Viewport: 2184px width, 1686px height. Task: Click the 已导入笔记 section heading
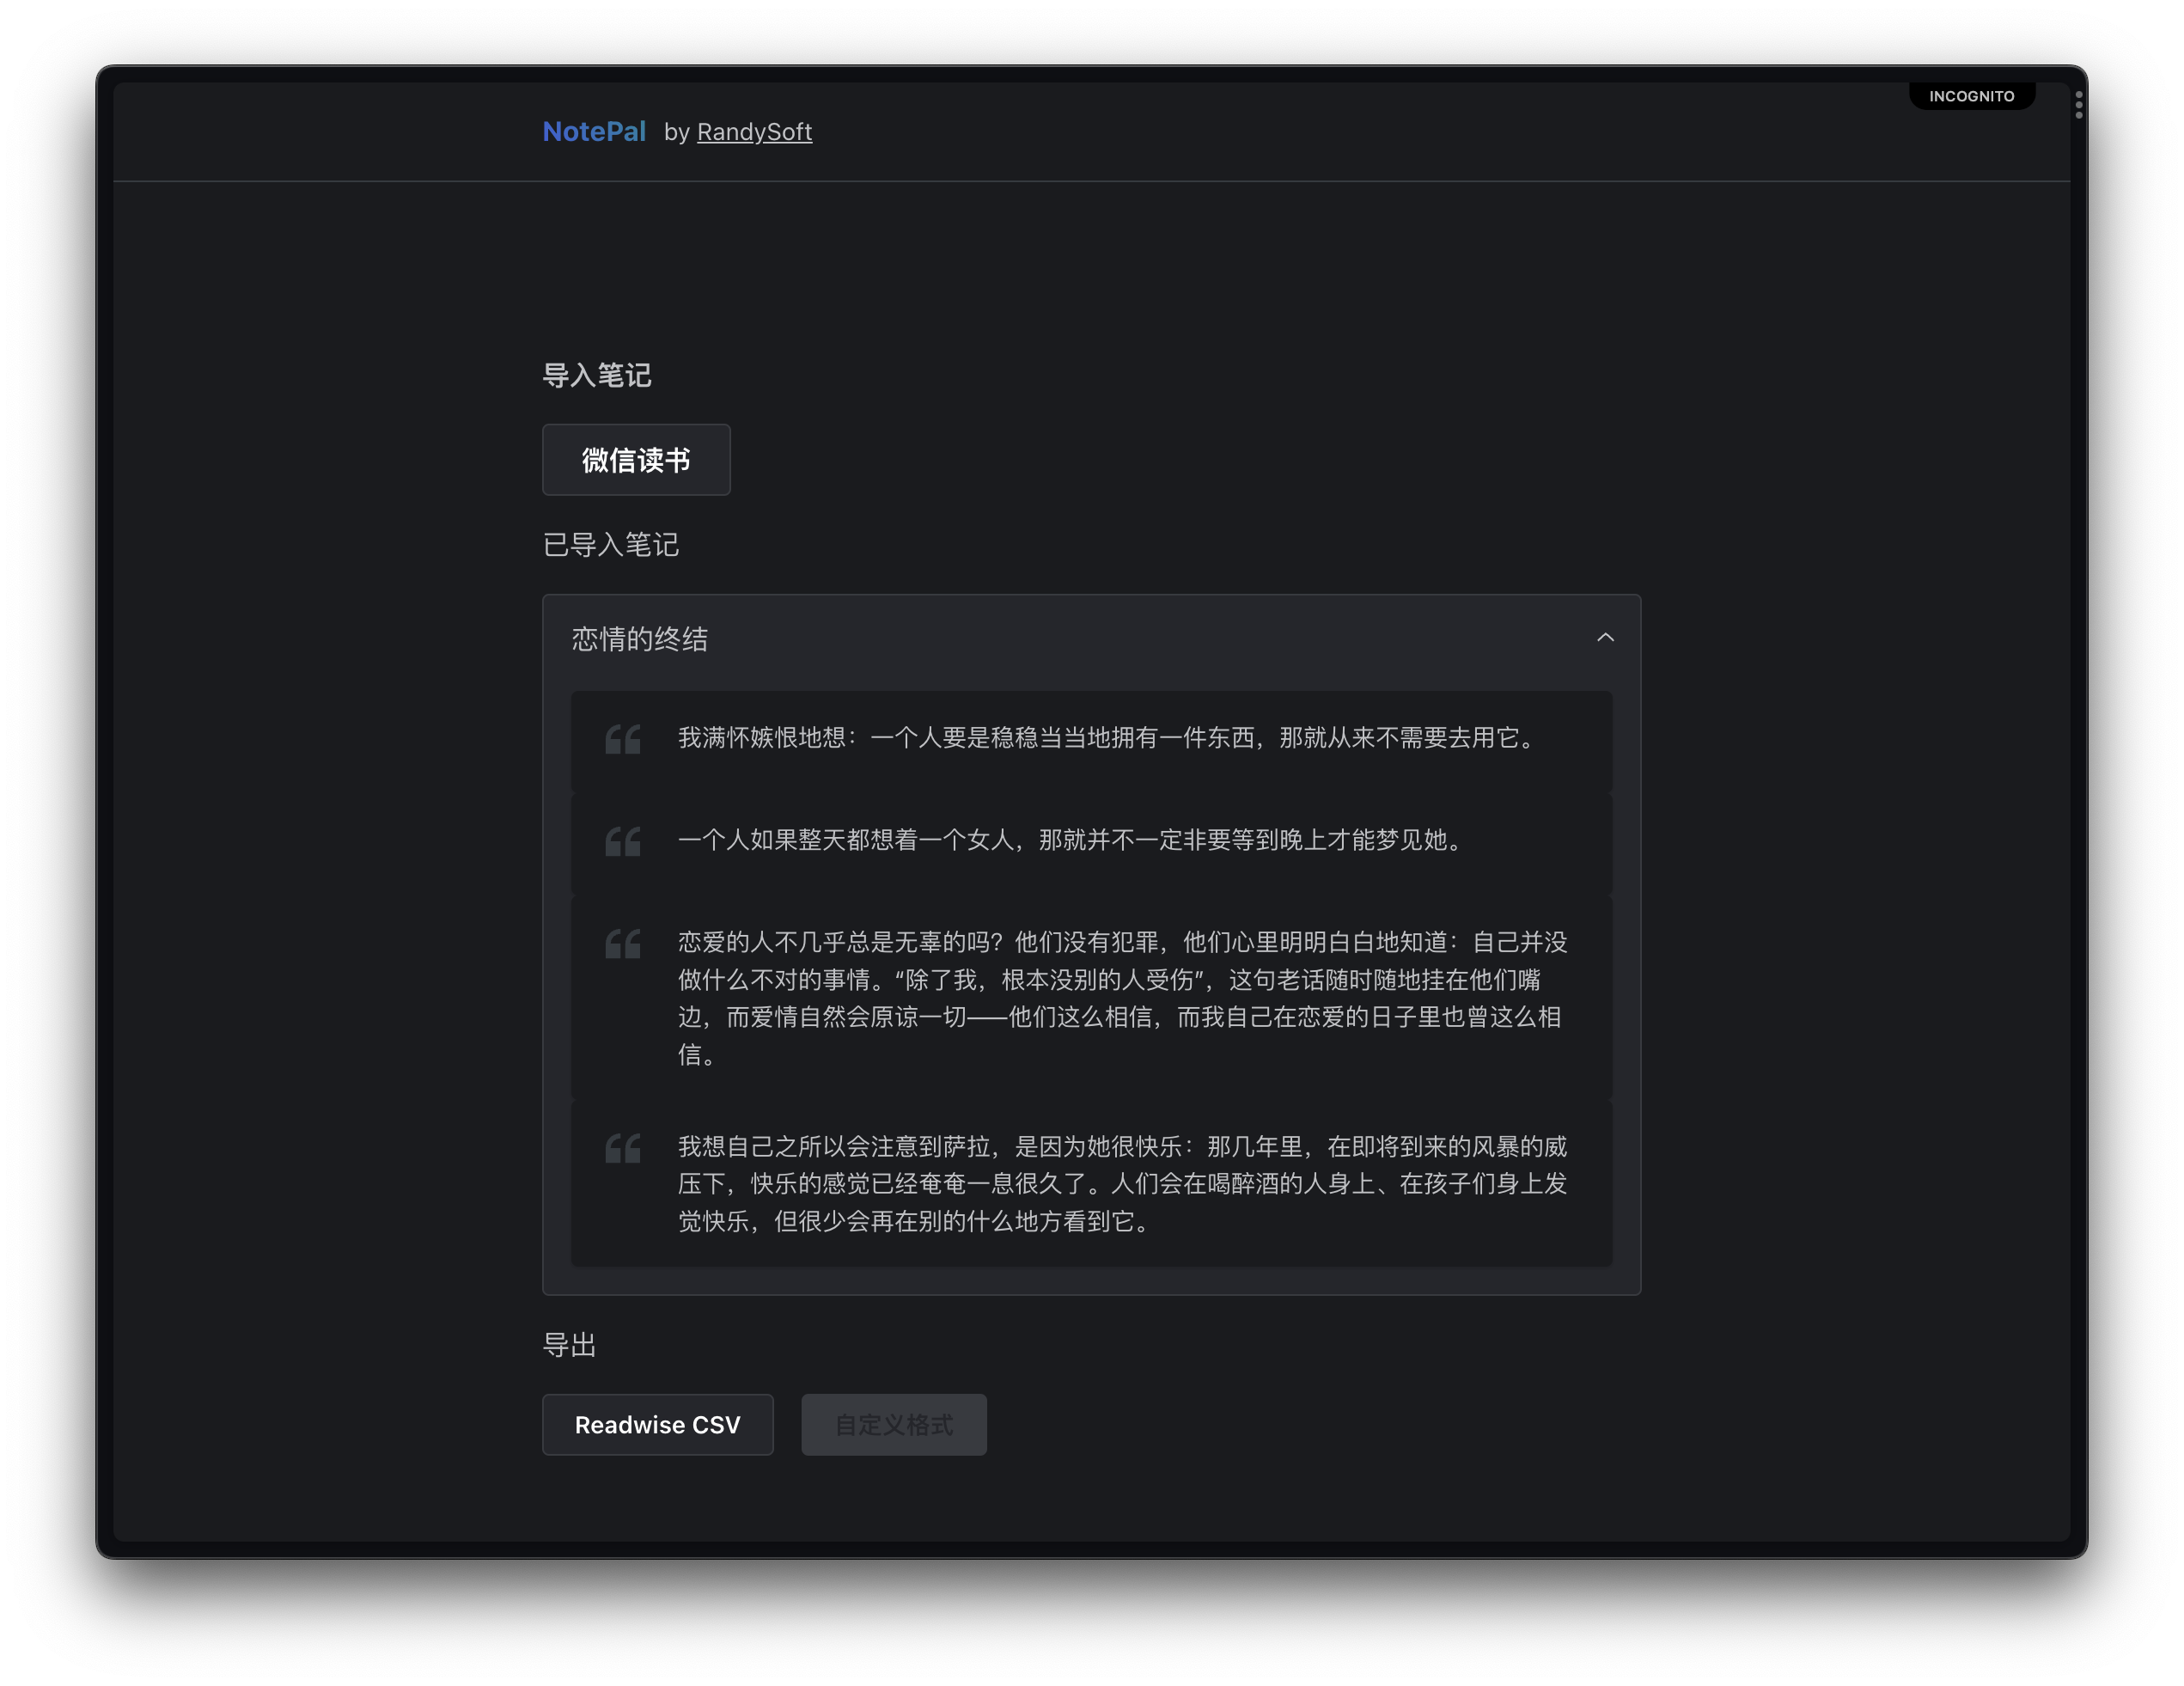[x=610, y=545]
